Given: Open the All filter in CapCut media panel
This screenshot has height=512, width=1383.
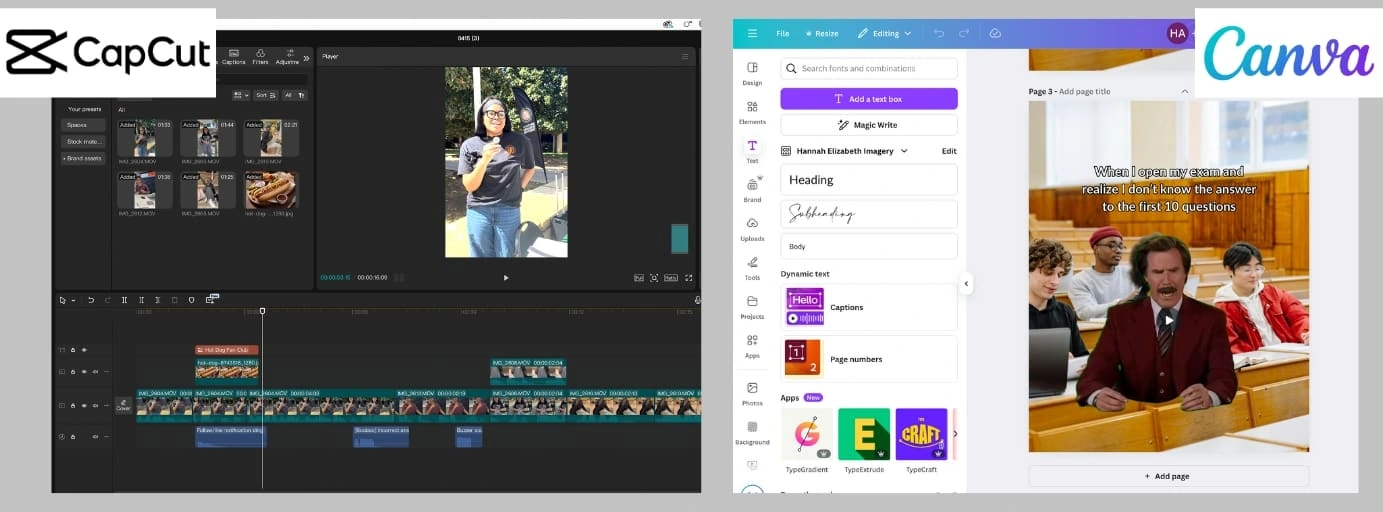Looking at the screenshot, I should (x=293, y=95).
